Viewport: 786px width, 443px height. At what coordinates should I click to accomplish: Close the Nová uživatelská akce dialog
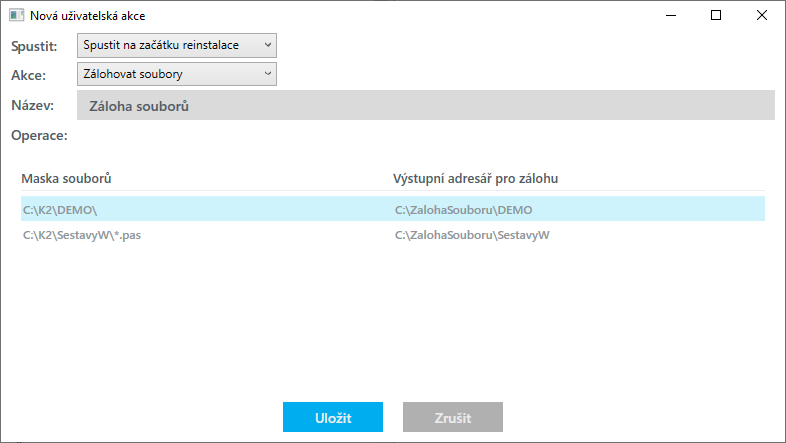tap(762, 16)
